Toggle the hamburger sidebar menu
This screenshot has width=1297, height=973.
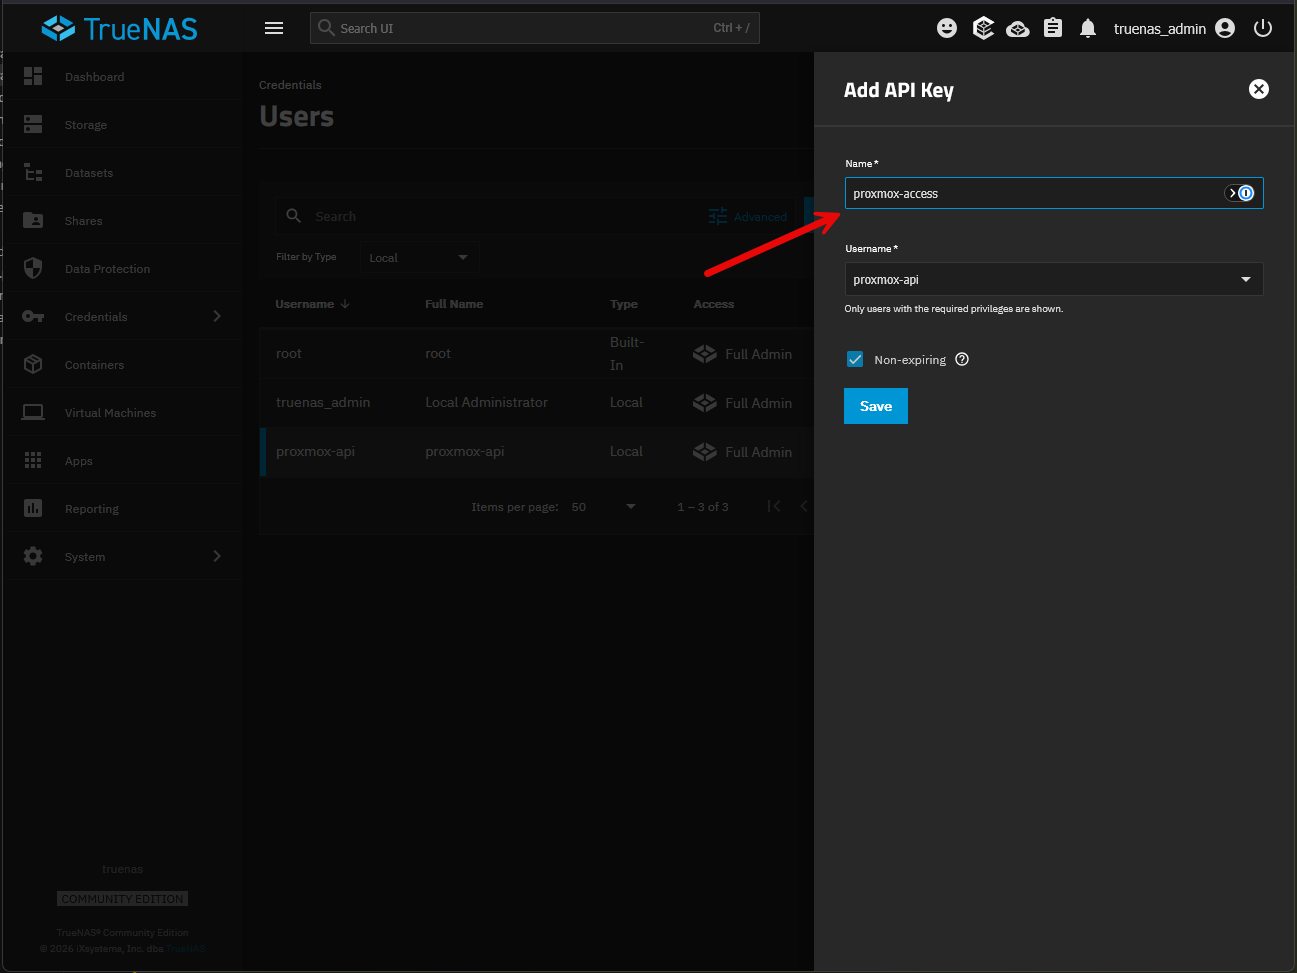click(x=274, y=28)
